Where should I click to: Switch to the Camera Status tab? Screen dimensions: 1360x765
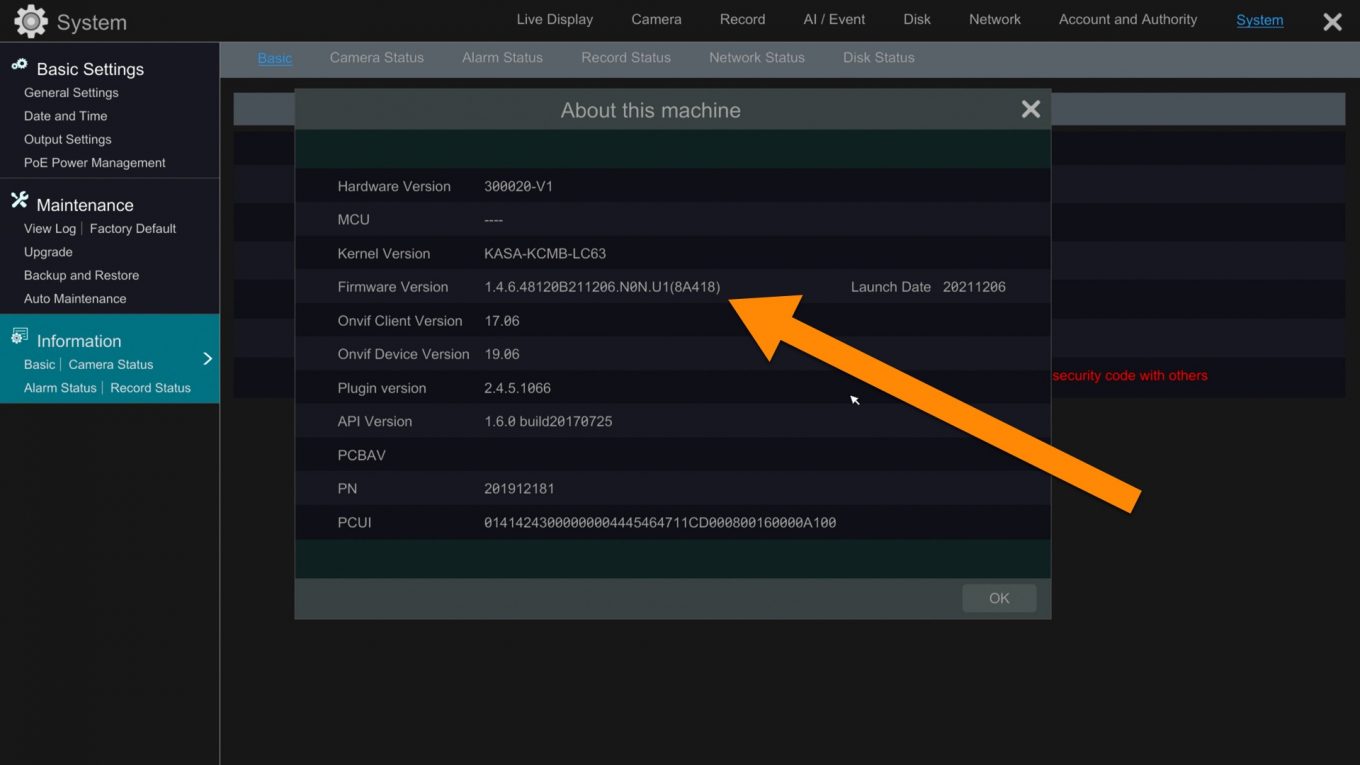pyautogui.click(x=377, y=57)
